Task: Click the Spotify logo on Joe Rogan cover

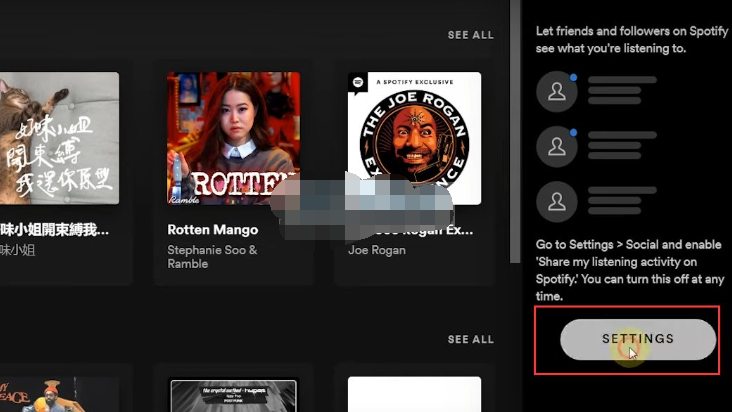Action: click(x=358, y=83)
